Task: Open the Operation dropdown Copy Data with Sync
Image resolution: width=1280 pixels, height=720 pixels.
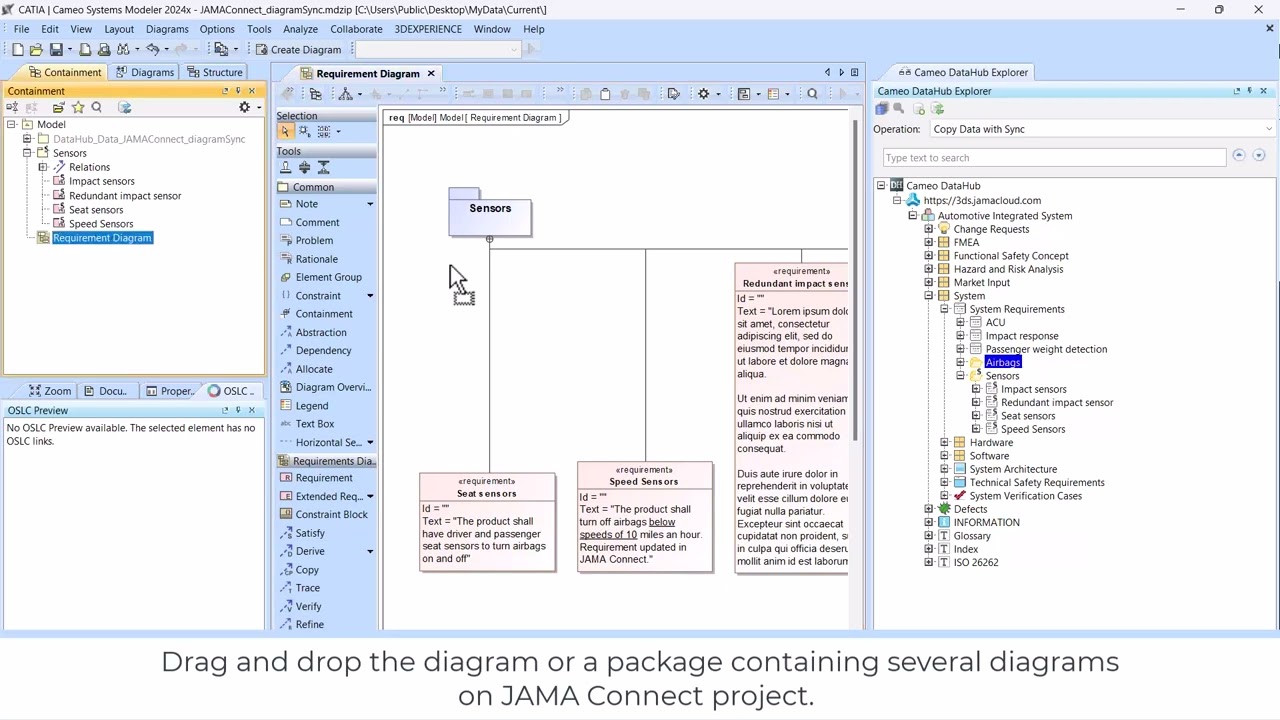Action: 1102,129
